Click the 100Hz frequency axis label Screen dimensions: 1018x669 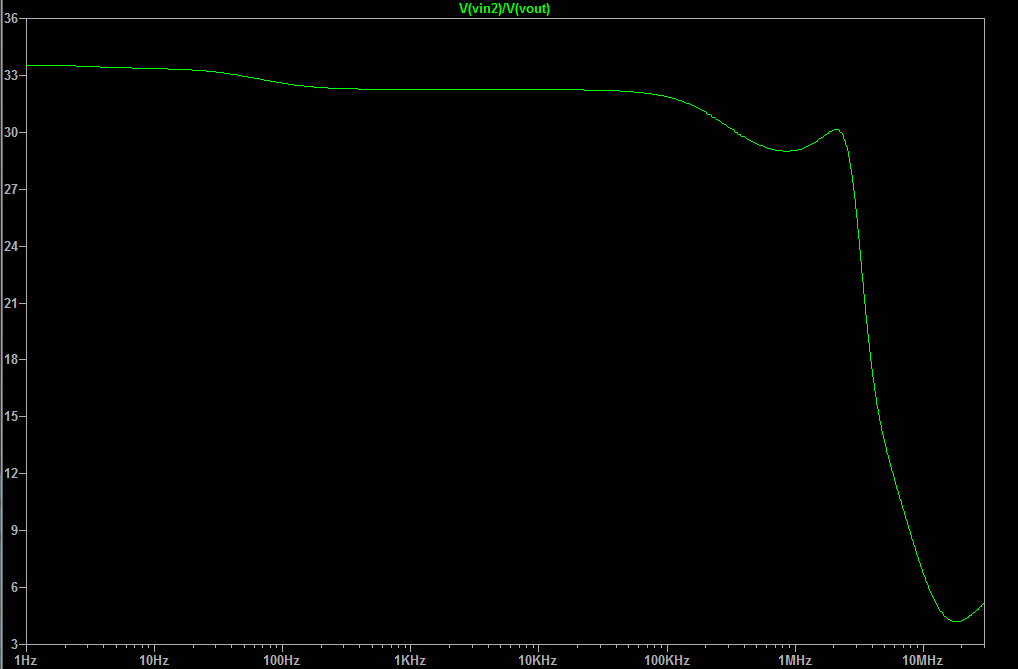coord(282,661)
